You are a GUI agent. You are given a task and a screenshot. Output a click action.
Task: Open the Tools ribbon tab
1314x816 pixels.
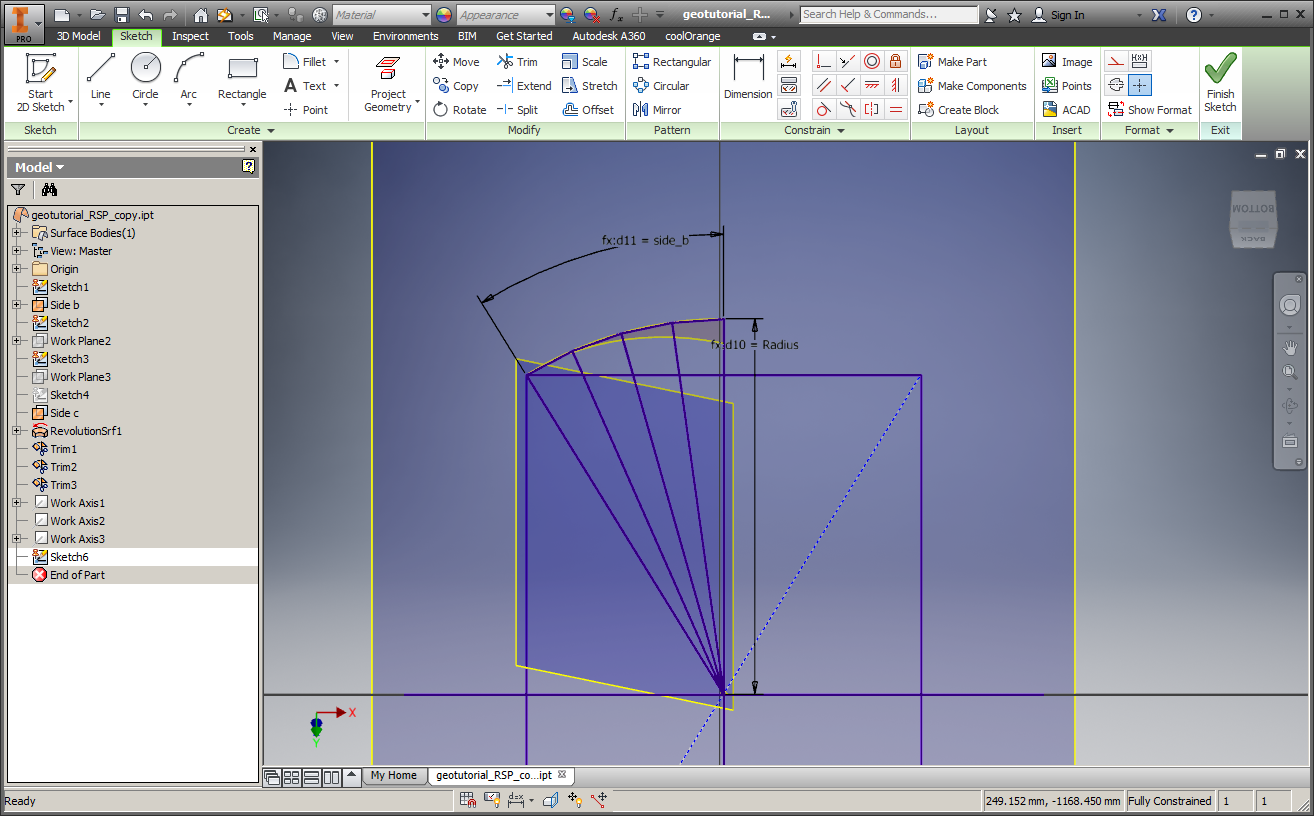tap(240, 36)
